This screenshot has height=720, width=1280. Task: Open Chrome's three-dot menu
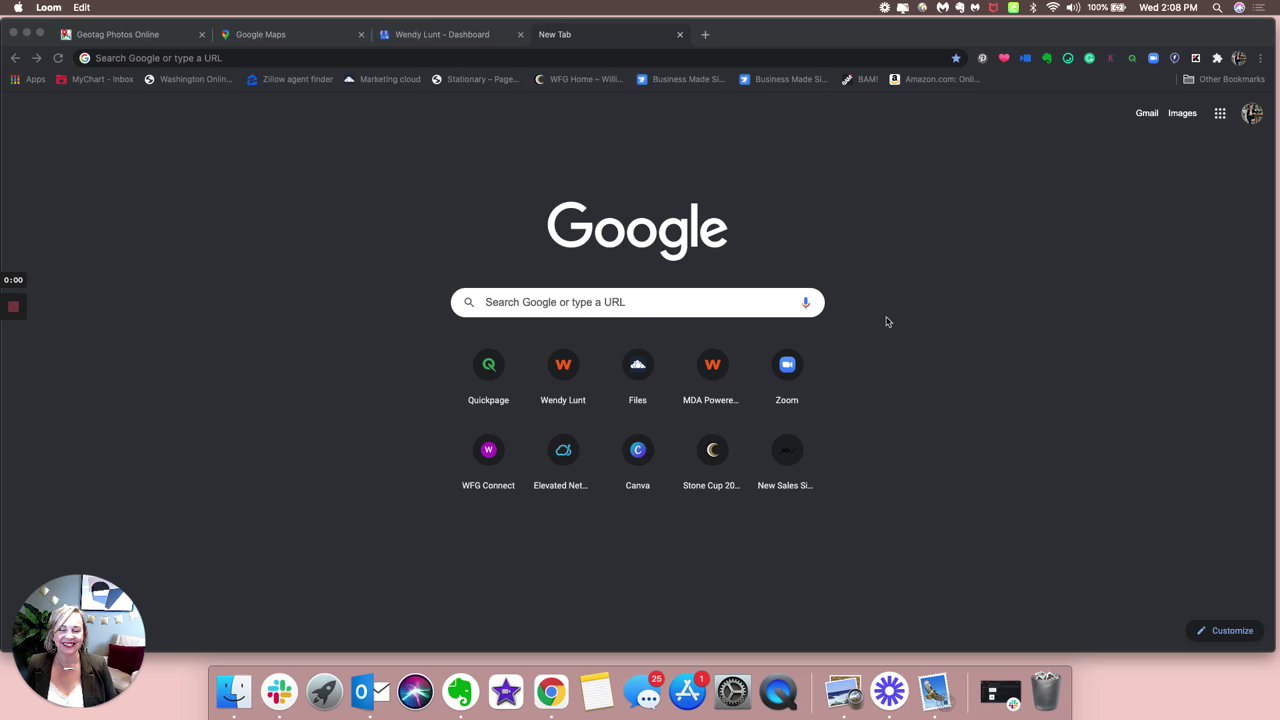coord(1260,58)
